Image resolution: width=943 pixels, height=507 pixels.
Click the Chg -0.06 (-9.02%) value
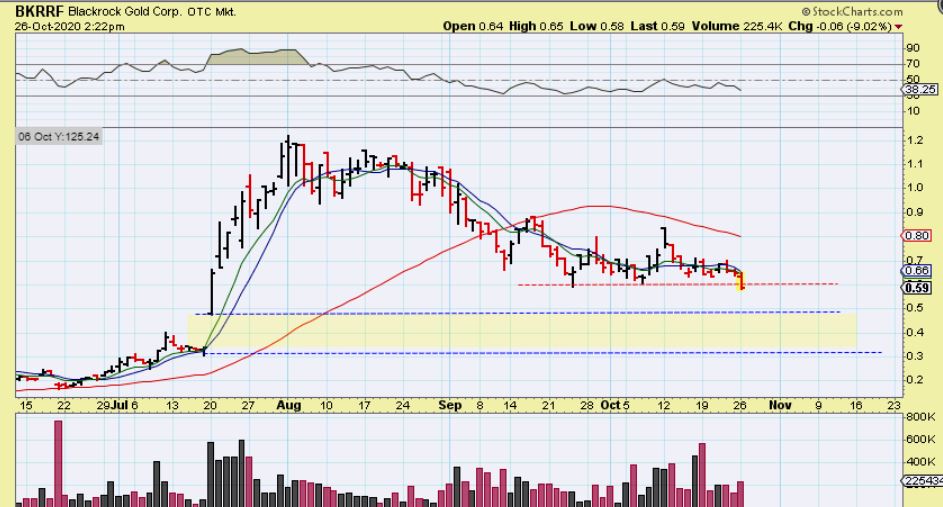840,26
